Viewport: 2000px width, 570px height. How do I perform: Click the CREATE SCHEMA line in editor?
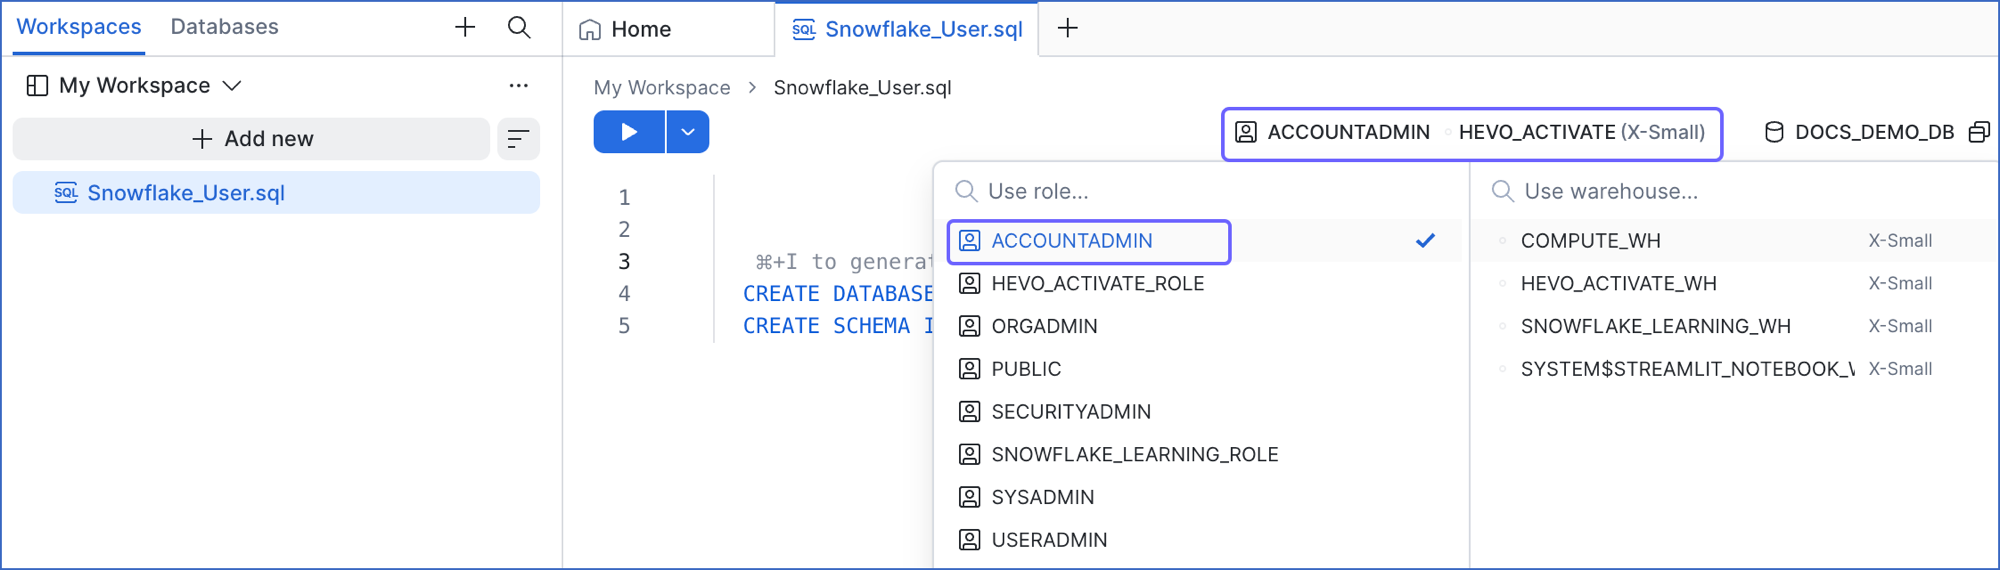837,326
